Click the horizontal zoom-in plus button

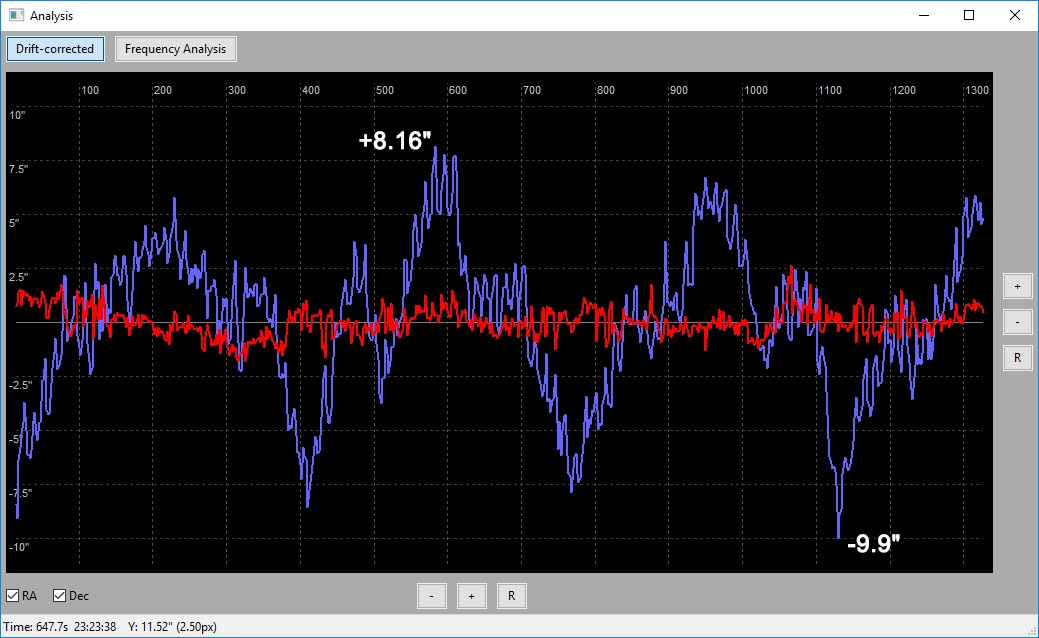click(471, 596)
